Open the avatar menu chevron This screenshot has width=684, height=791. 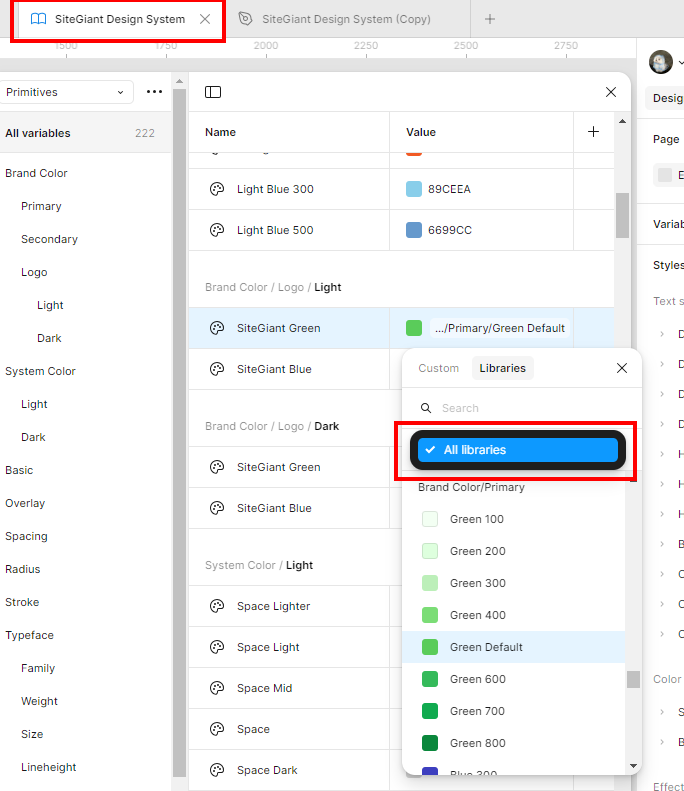tap(680, 63)
